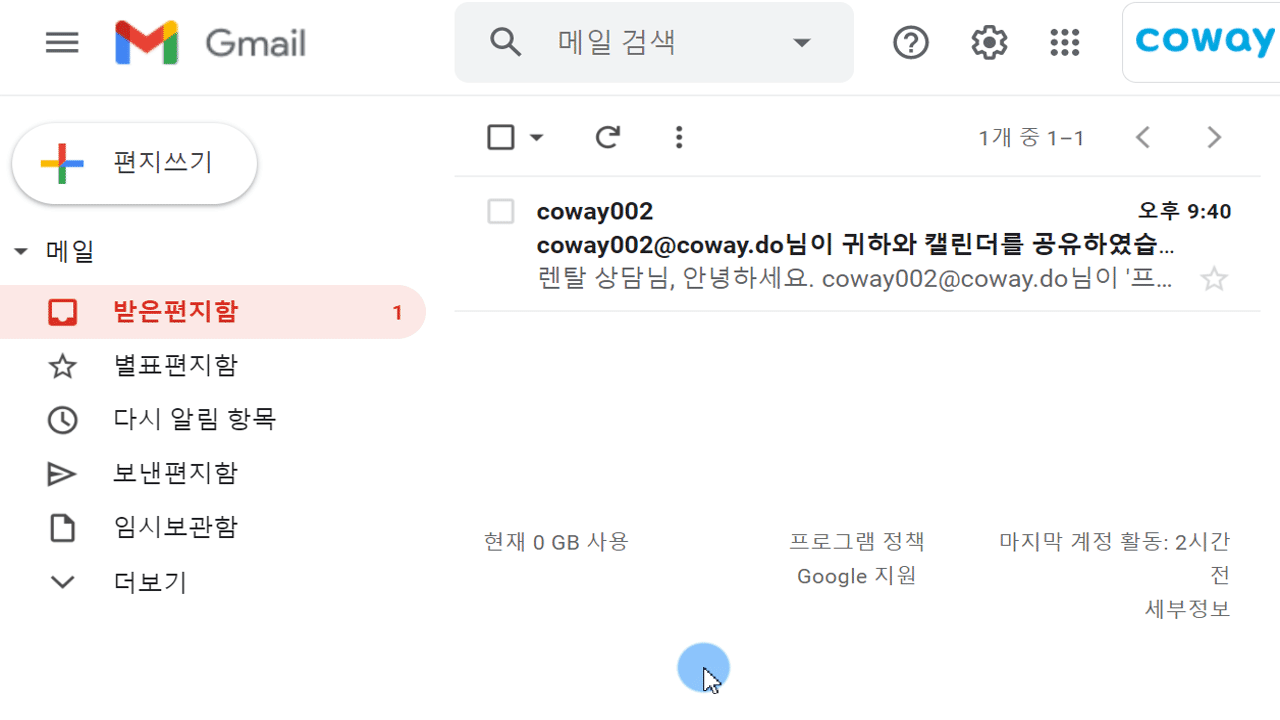Open the 프로그램 정책 link
The image size is (1280, 720).
click(x=857, y=542)
